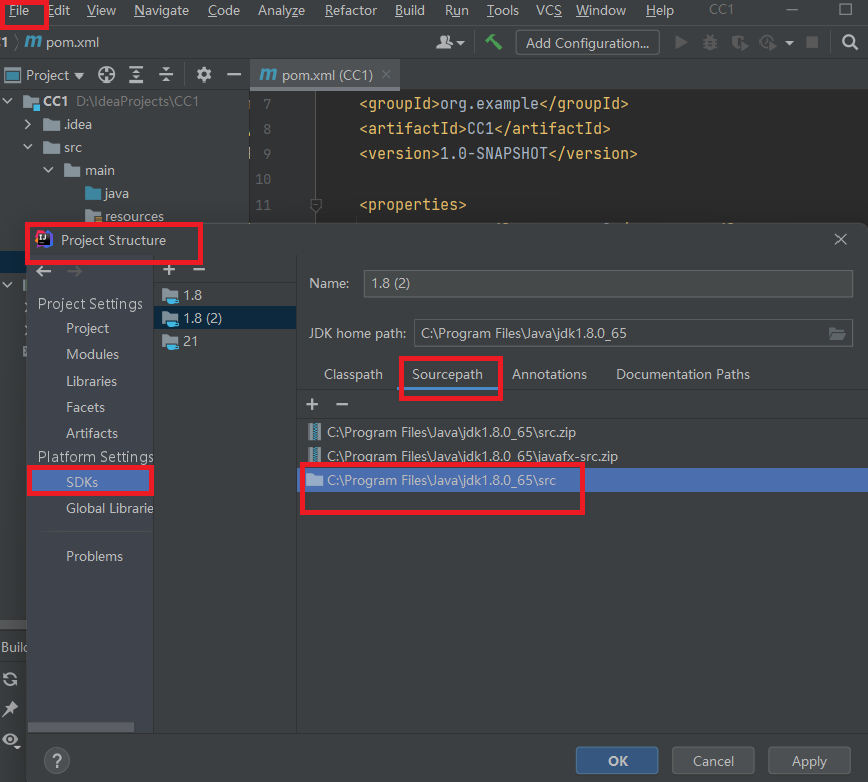Click the help question mark button
Viewport: 868px width, 782px height.
(56, 761)
